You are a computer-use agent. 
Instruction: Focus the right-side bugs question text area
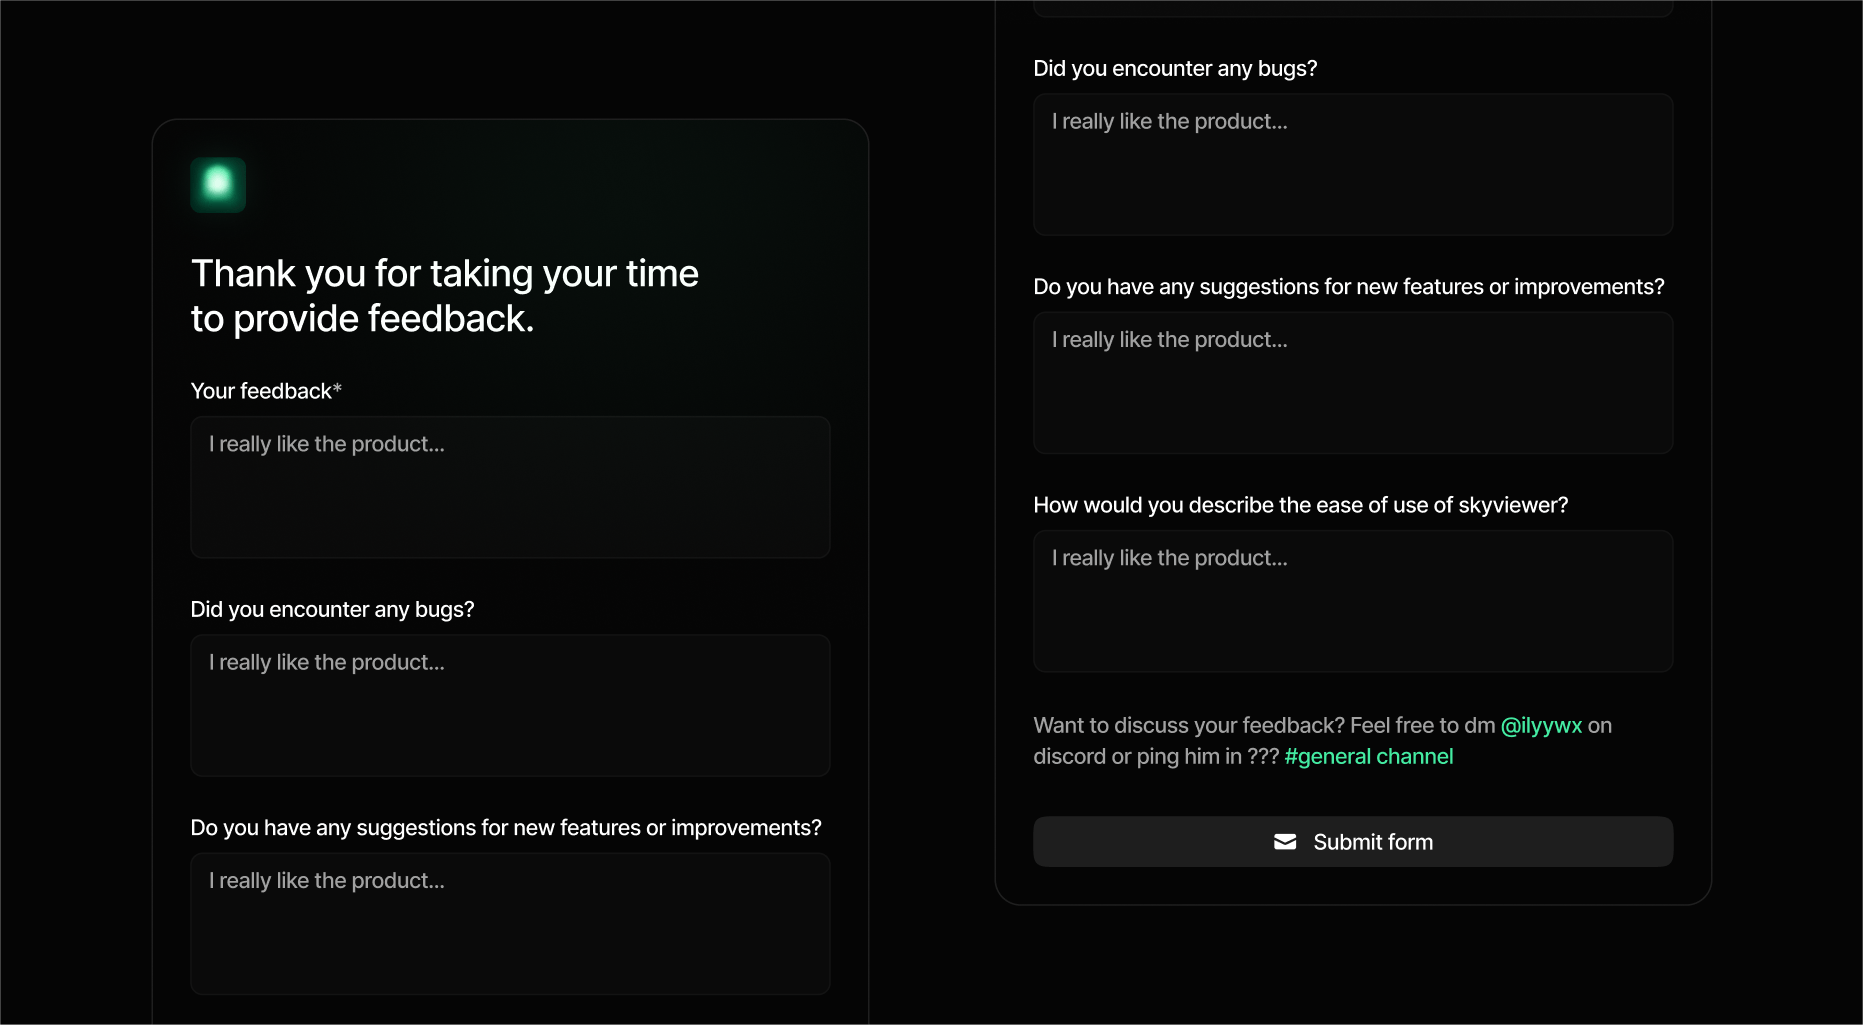point(1352,164)
